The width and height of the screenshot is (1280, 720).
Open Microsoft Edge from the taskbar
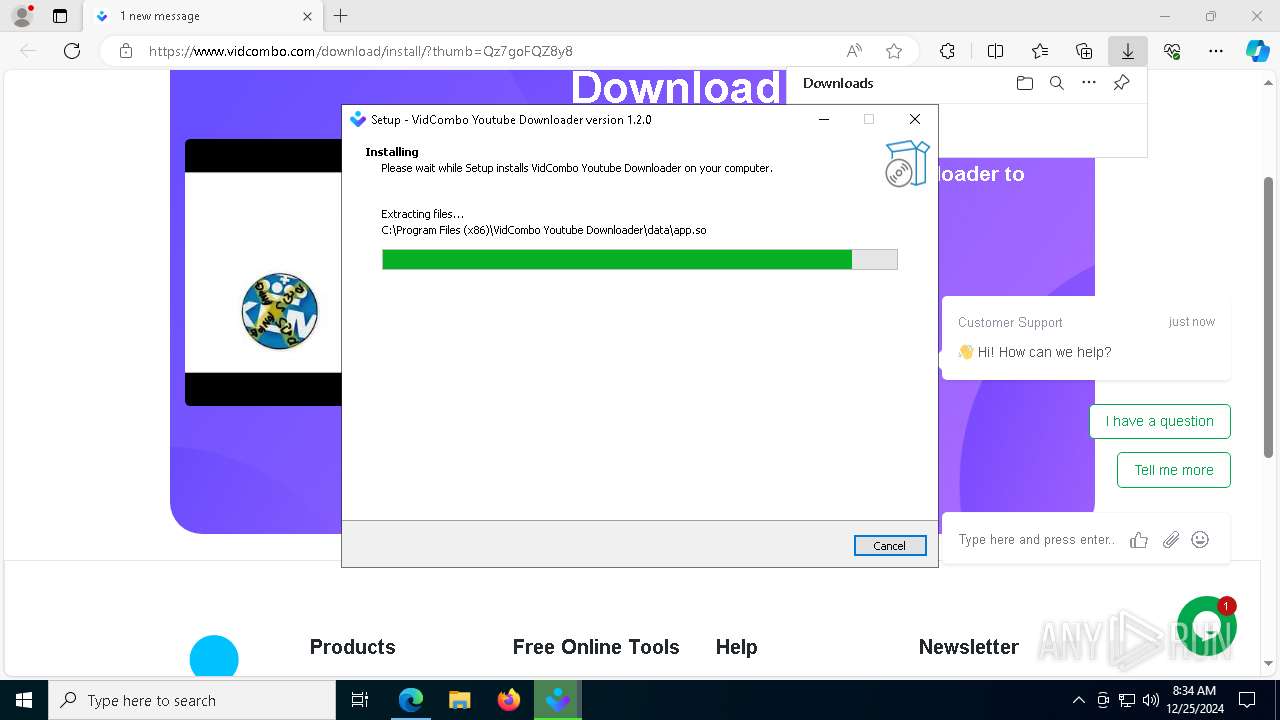(411, 700)
